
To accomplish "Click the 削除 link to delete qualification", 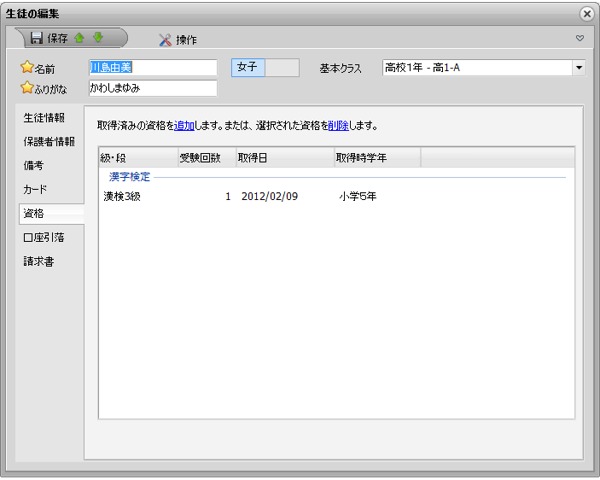I will pos(338,126).
